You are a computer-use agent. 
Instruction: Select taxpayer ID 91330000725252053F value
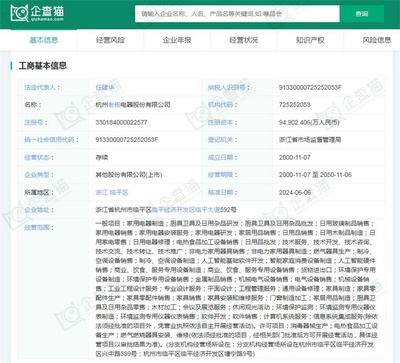coord(310,87)
